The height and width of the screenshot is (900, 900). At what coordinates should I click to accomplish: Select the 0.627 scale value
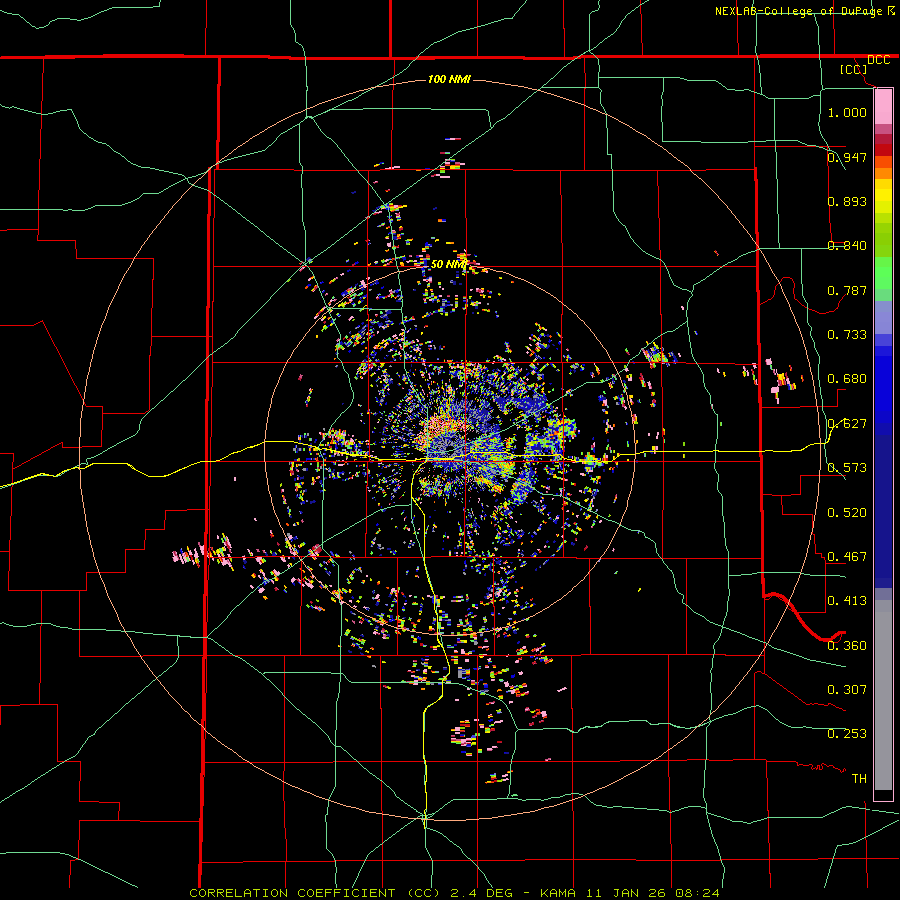point(847,423)
